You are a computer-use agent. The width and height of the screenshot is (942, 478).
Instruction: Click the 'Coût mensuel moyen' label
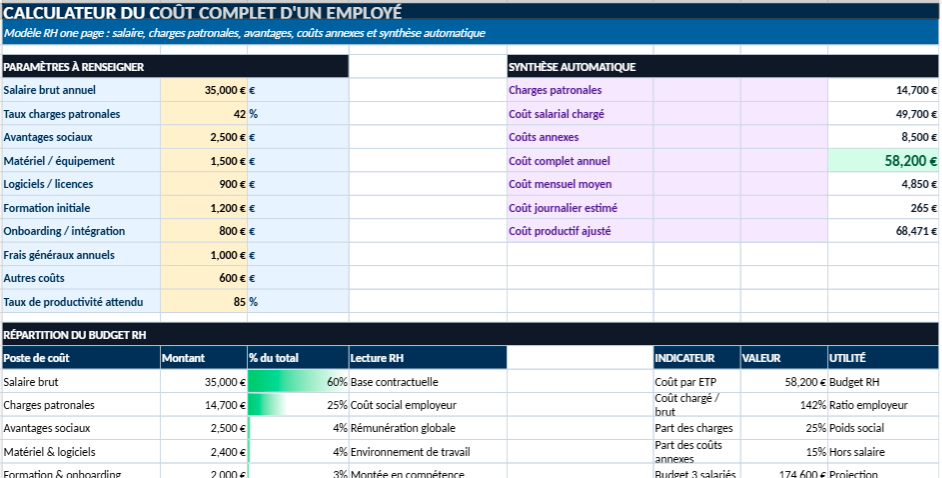pyautogui.click(x=560, y=184)
